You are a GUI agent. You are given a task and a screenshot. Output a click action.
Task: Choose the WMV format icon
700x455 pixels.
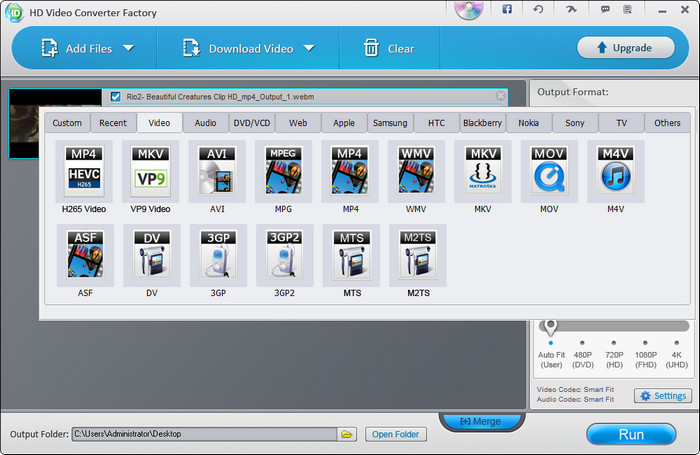pos(416,172)
